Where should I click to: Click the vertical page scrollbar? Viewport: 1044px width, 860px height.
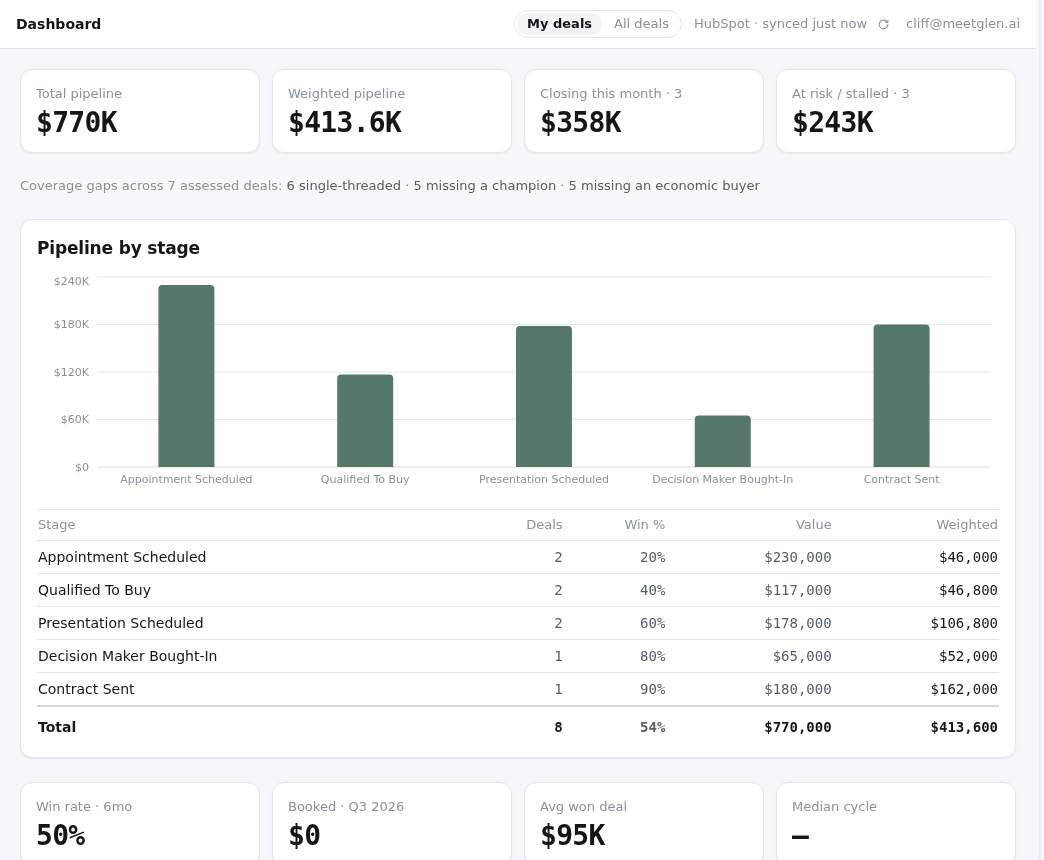[x=1040, y=430]
